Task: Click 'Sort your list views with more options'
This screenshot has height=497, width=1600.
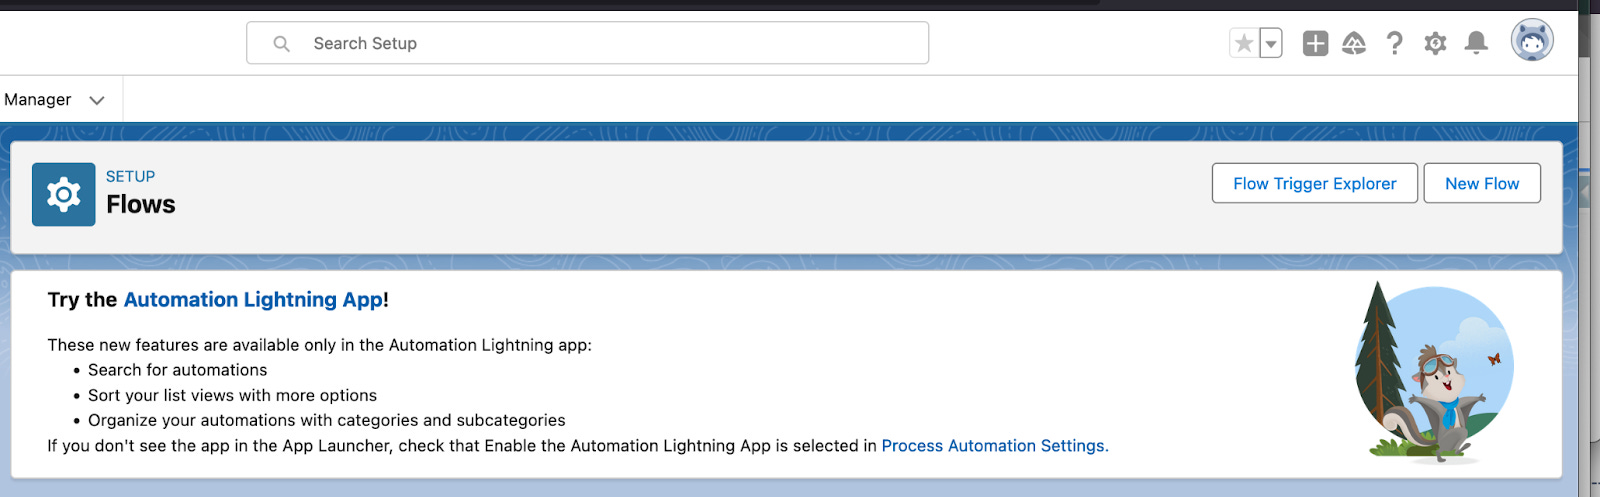Action: point(232,395)
